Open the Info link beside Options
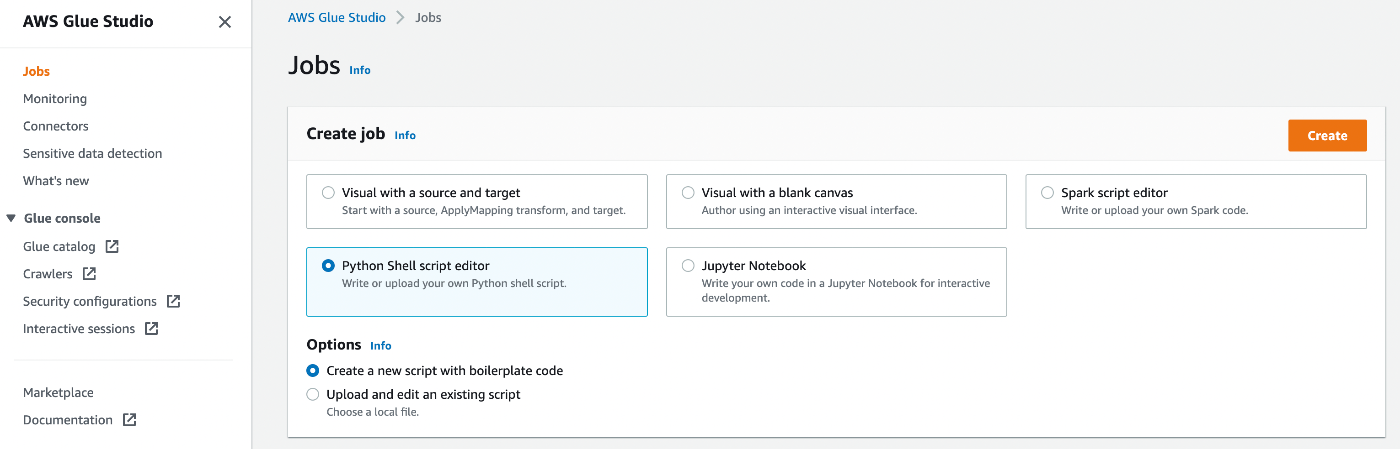The width and height of the screenshot is (1400, 449). coord(381,345)
